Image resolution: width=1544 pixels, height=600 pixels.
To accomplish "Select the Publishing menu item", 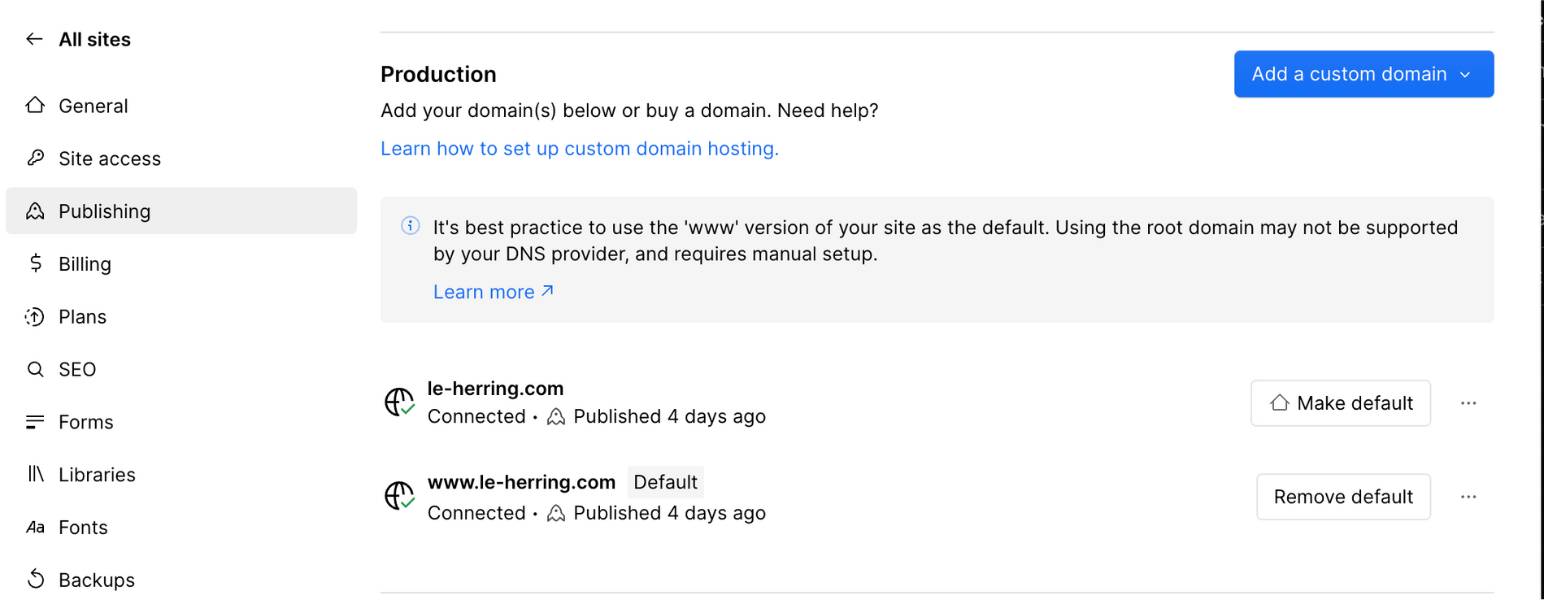I will click(x=181, y=211).
